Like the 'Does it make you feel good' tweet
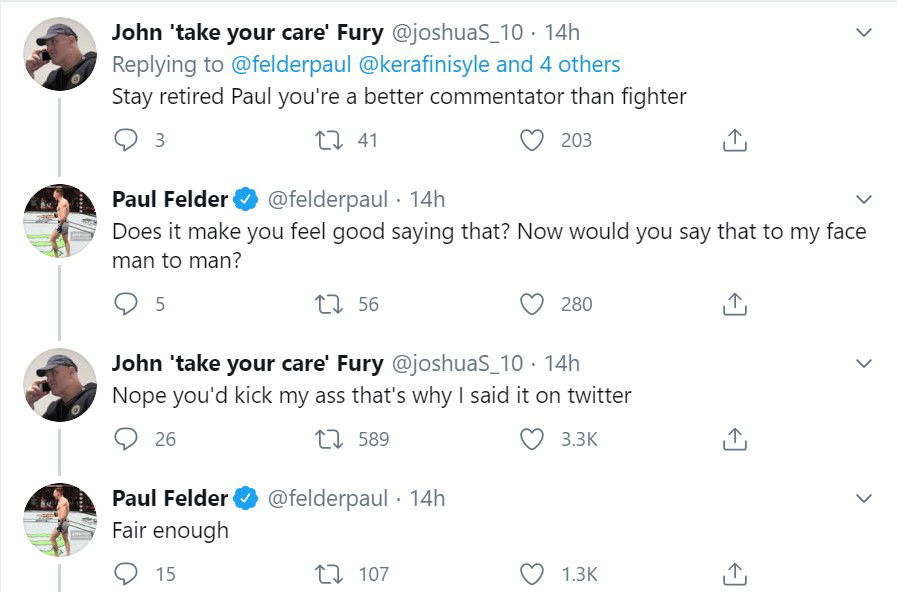This screenshot has height=592, width=897. coord(532,304)
